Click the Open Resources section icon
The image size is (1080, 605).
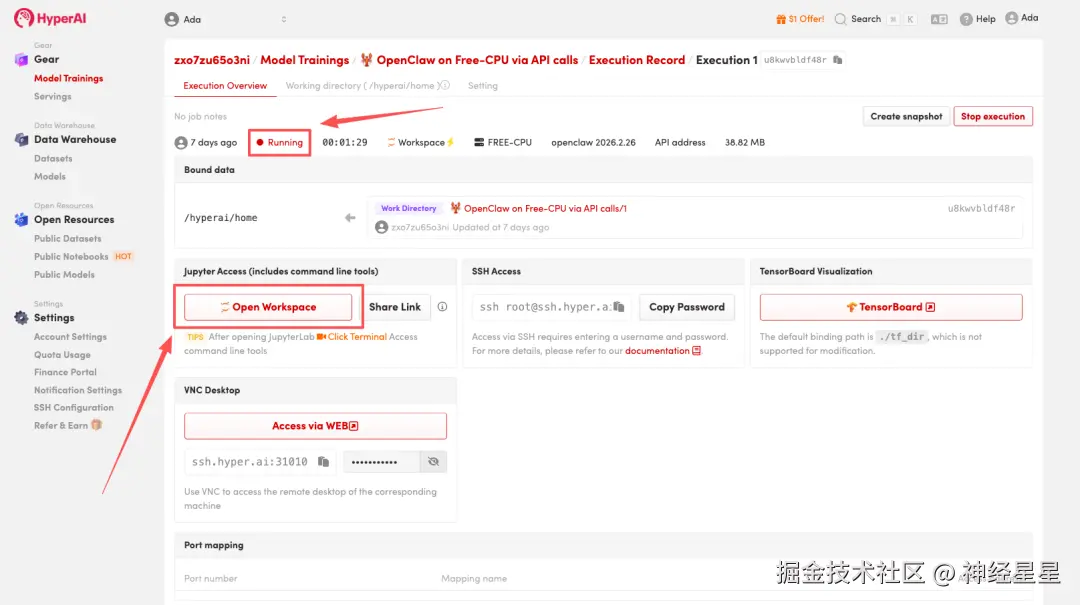pyautogui.click(x=21, y=219)
